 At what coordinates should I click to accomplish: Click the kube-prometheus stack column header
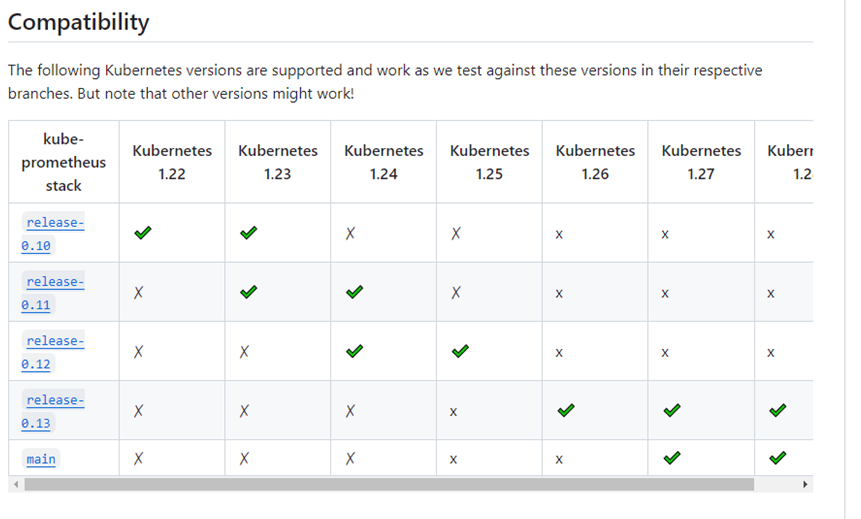[64, 162]
